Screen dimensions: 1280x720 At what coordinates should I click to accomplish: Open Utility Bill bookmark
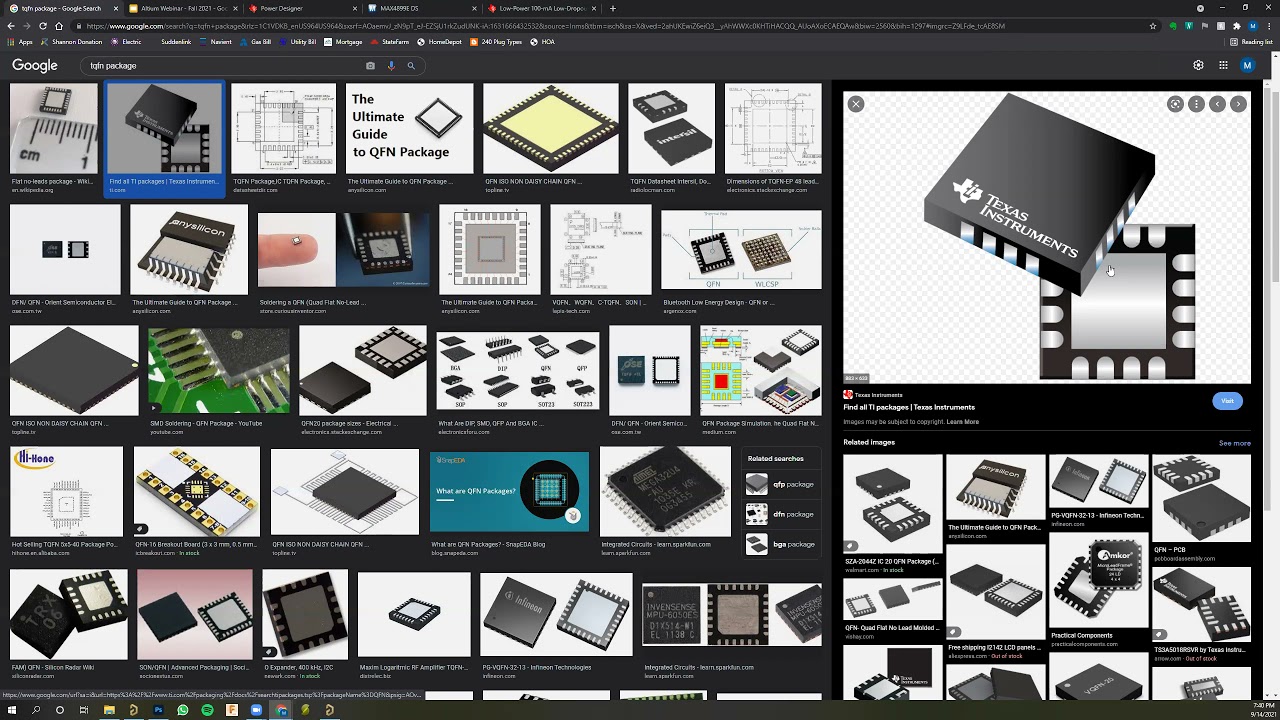(298, 42)
